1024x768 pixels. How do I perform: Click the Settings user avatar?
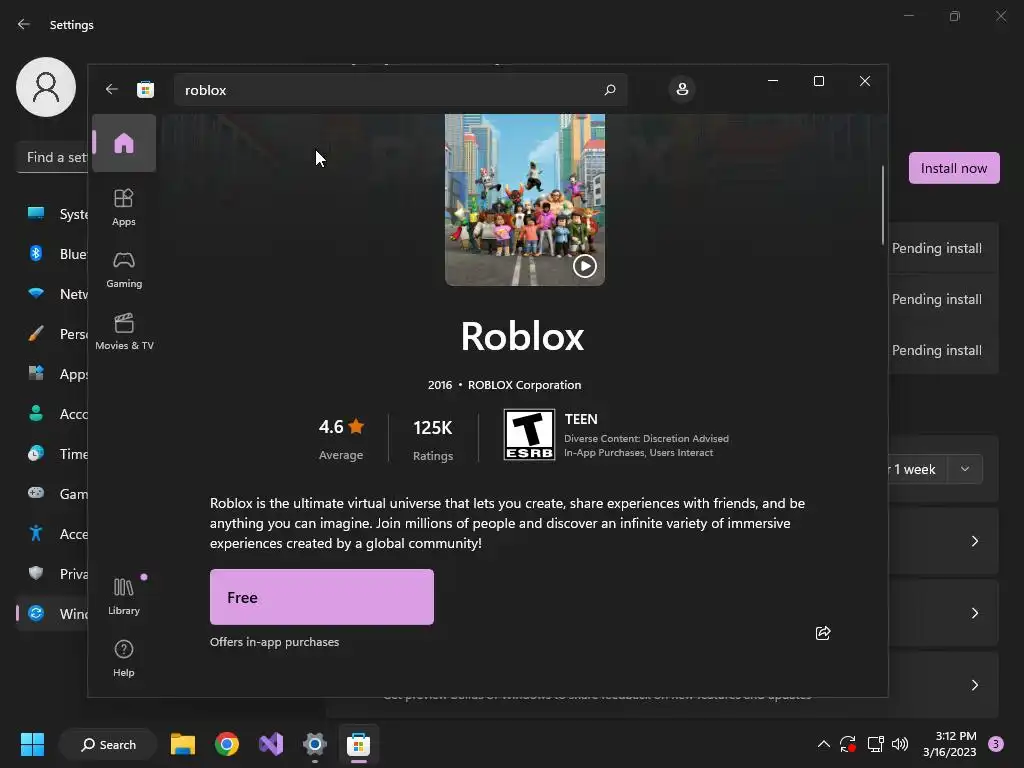click(x=46, y=87)
